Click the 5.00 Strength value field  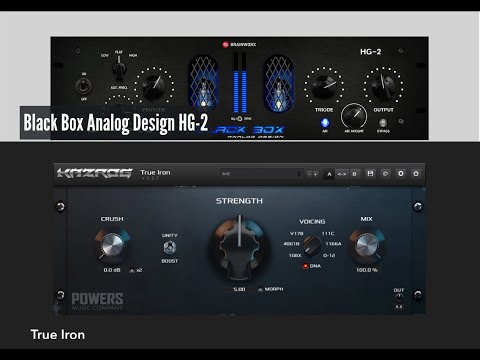pyautogui.click(x=239, y=289)
